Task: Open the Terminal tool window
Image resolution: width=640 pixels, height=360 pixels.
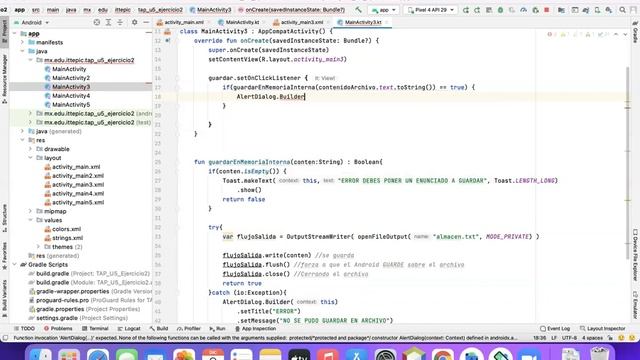Action: pyautogui.click(x=95, y=329)
